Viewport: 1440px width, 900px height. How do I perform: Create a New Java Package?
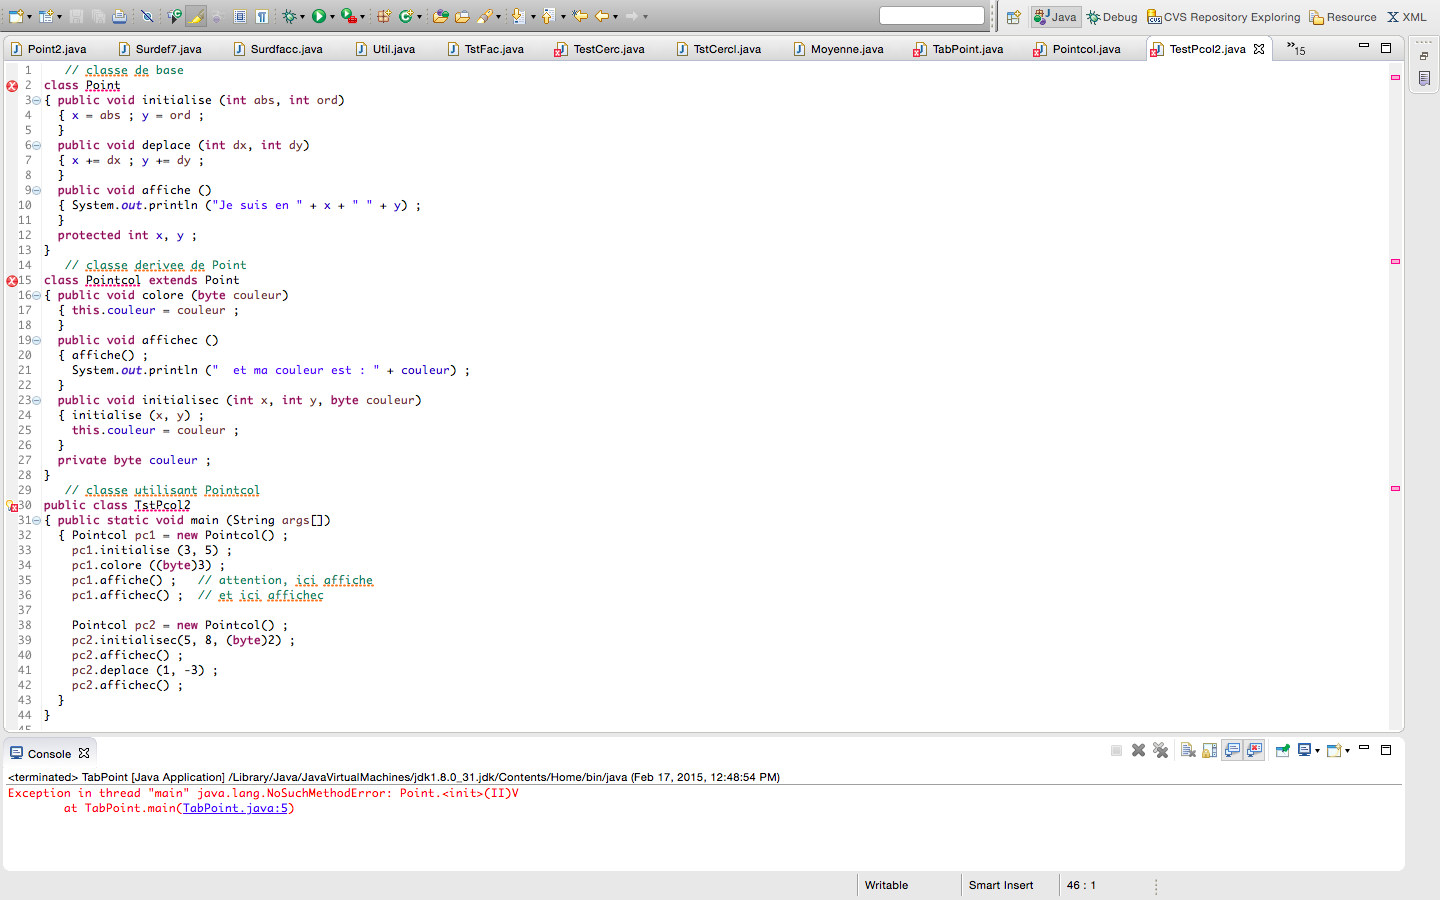pyautogui.click(x=383, y=16)
